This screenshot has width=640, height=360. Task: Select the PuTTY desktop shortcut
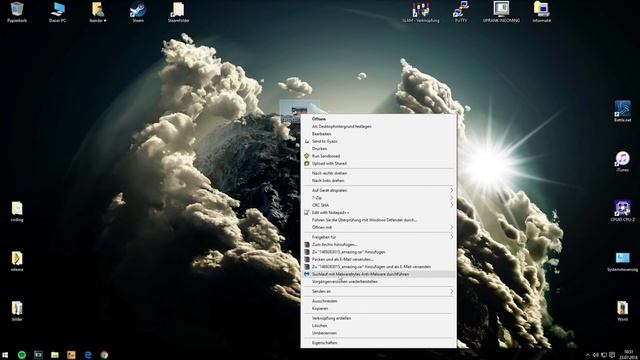(x=461, y=12)
